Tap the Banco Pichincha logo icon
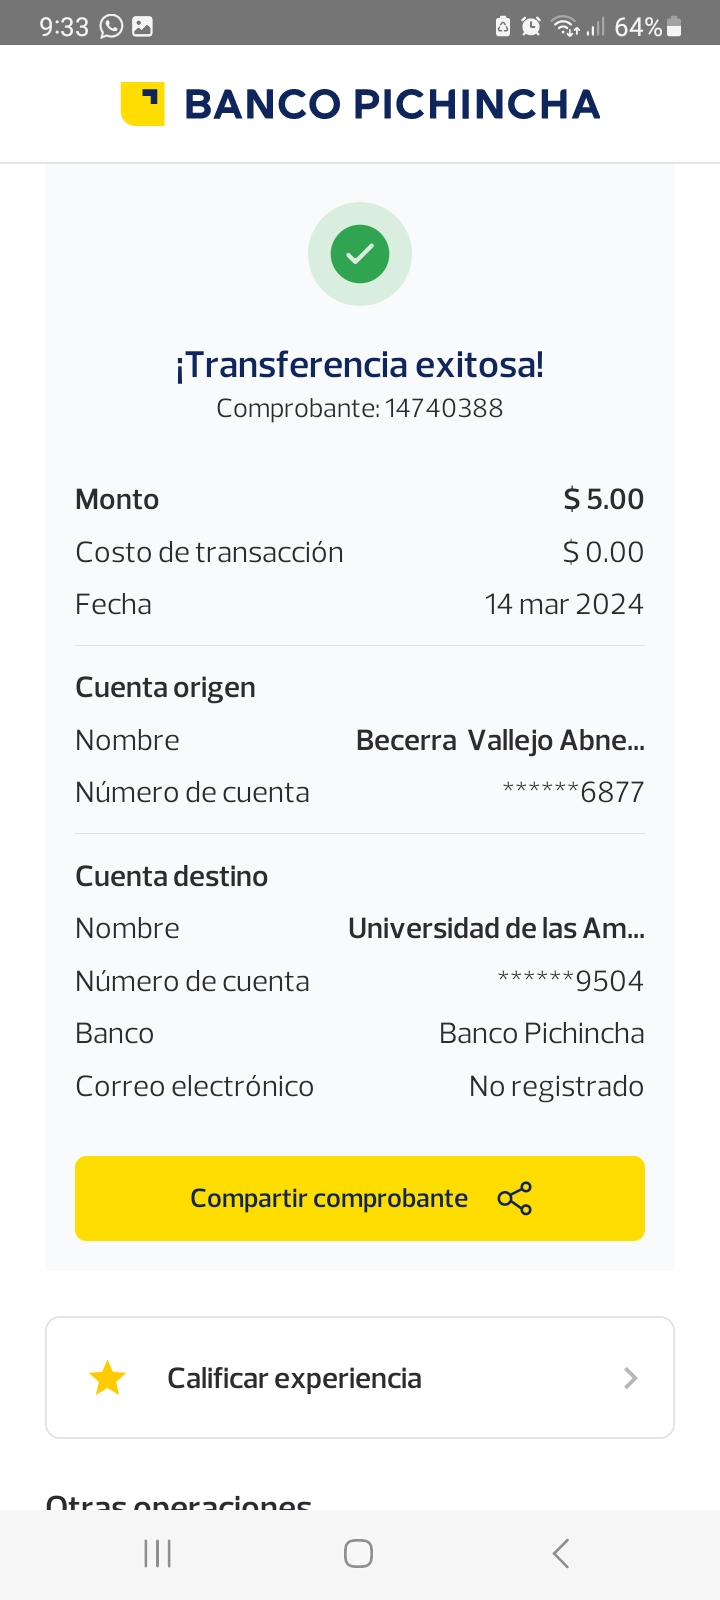Viewport: 720px width, 1600px height. pos(142,104)
